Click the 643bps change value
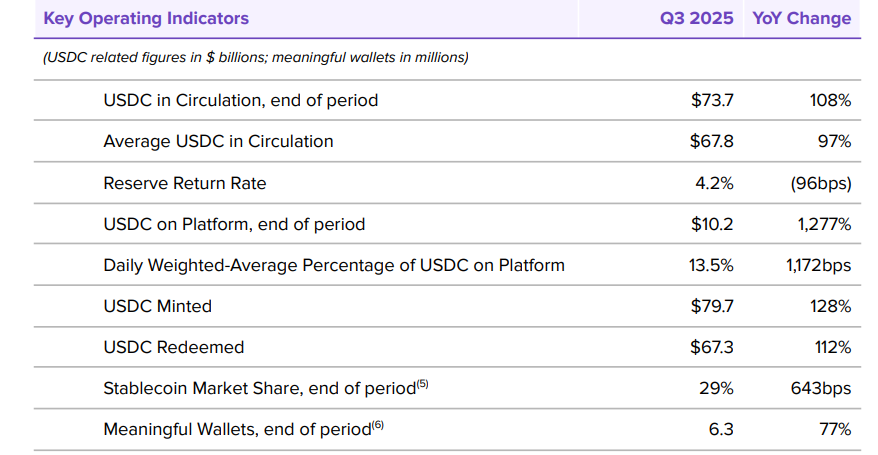The width and height of the screenshot is (878, 455). pyautogui.click(x=822, y=388)
